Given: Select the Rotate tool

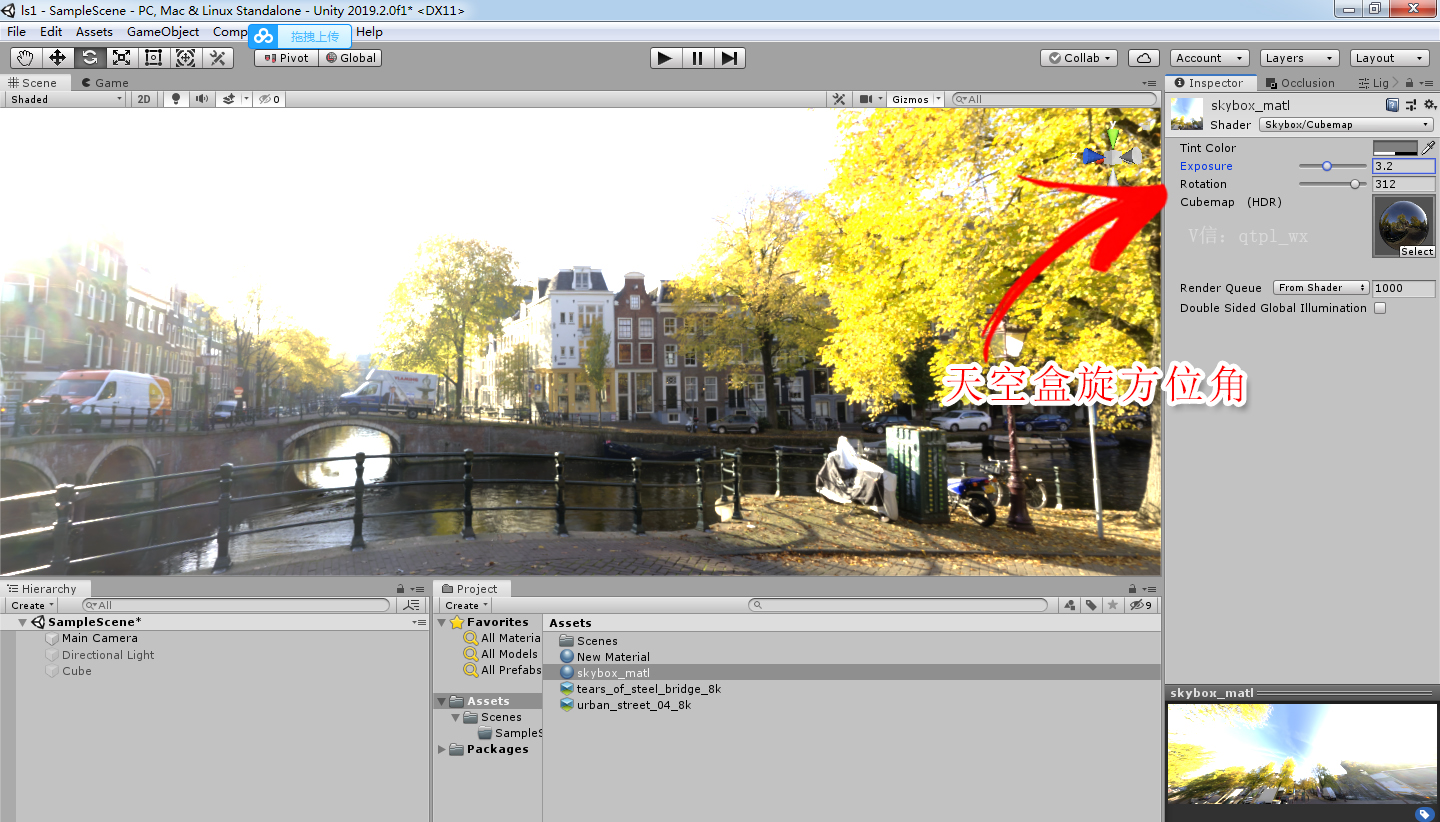Looking at the screenshot, I should (x=89, y=58).
